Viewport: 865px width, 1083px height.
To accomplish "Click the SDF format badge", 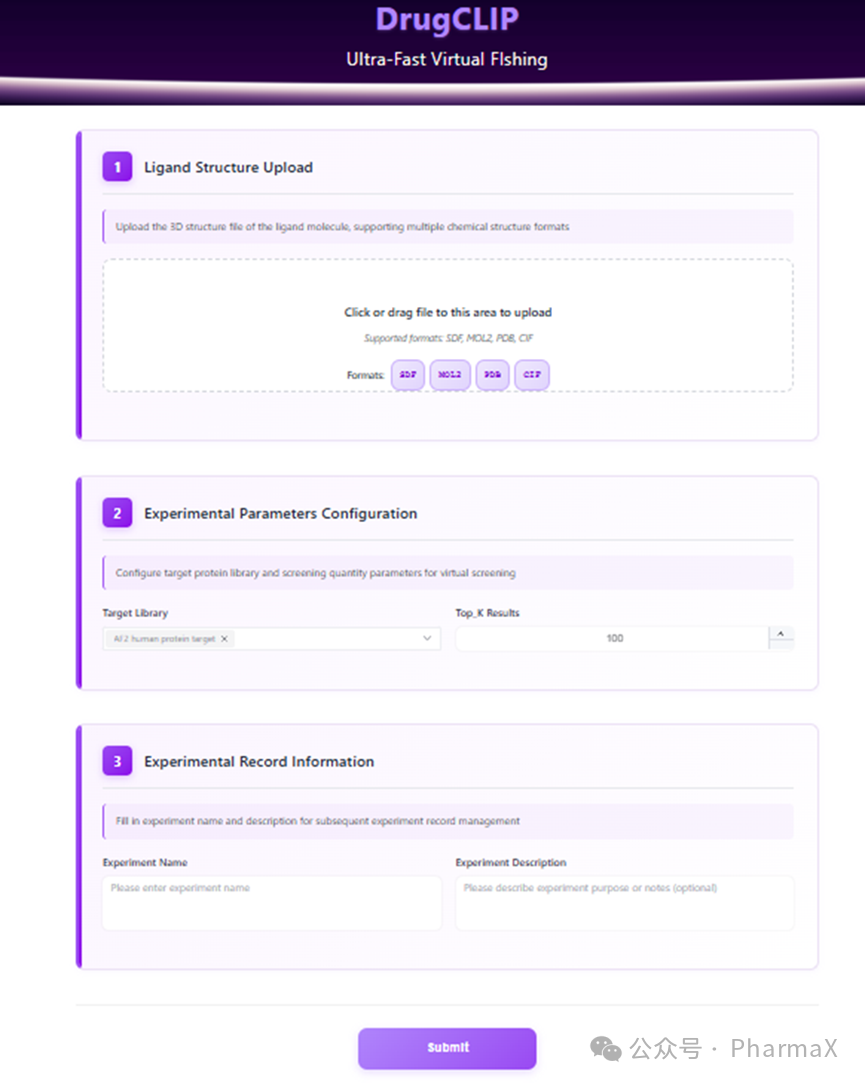I will coord(408,375).
